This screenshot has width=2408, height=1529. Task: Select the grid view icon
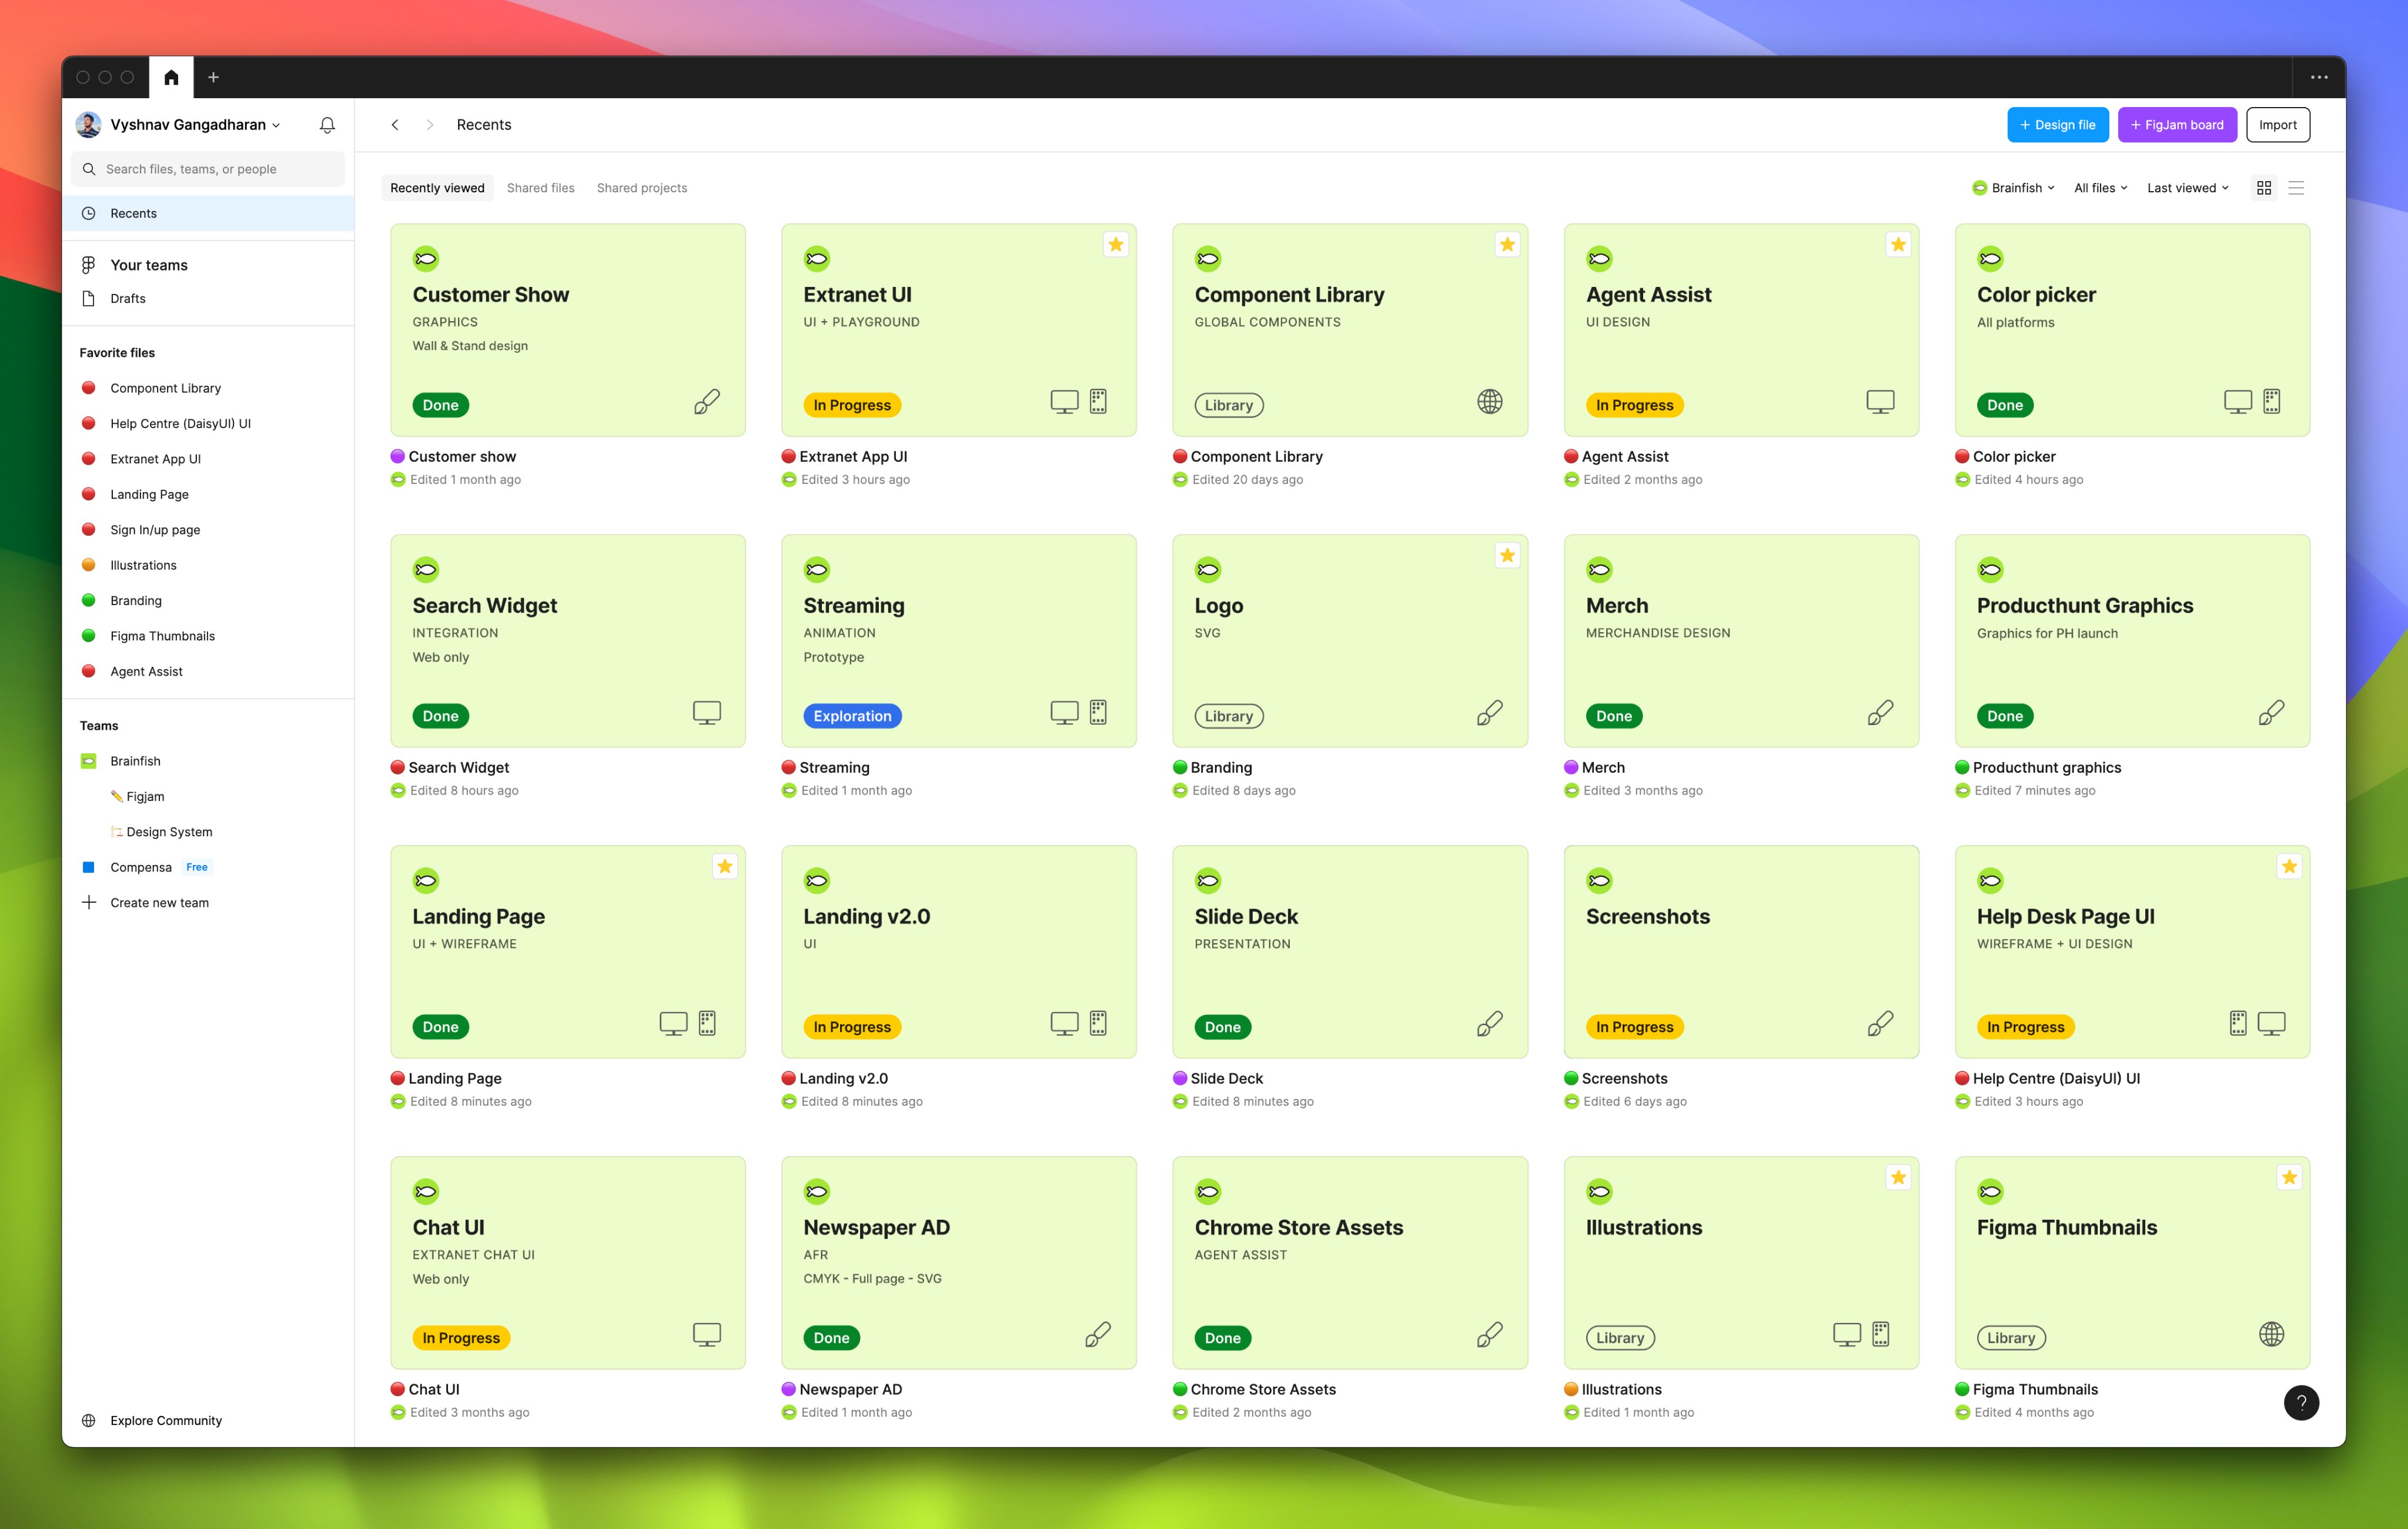(2264, 188)
